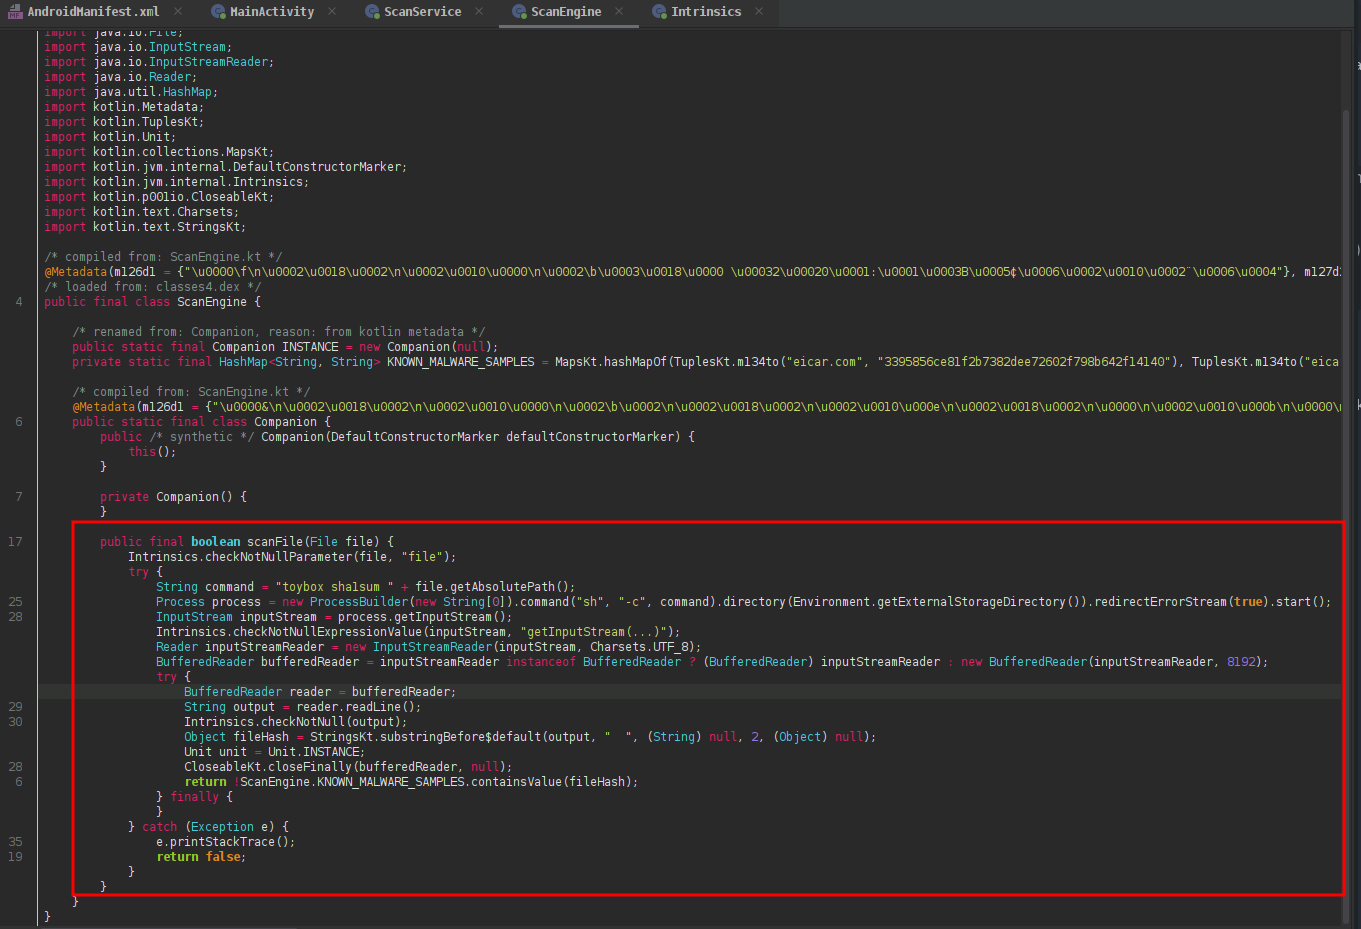Switch to the ScanService tab
1361x929 pixels.
coord(422,12)
